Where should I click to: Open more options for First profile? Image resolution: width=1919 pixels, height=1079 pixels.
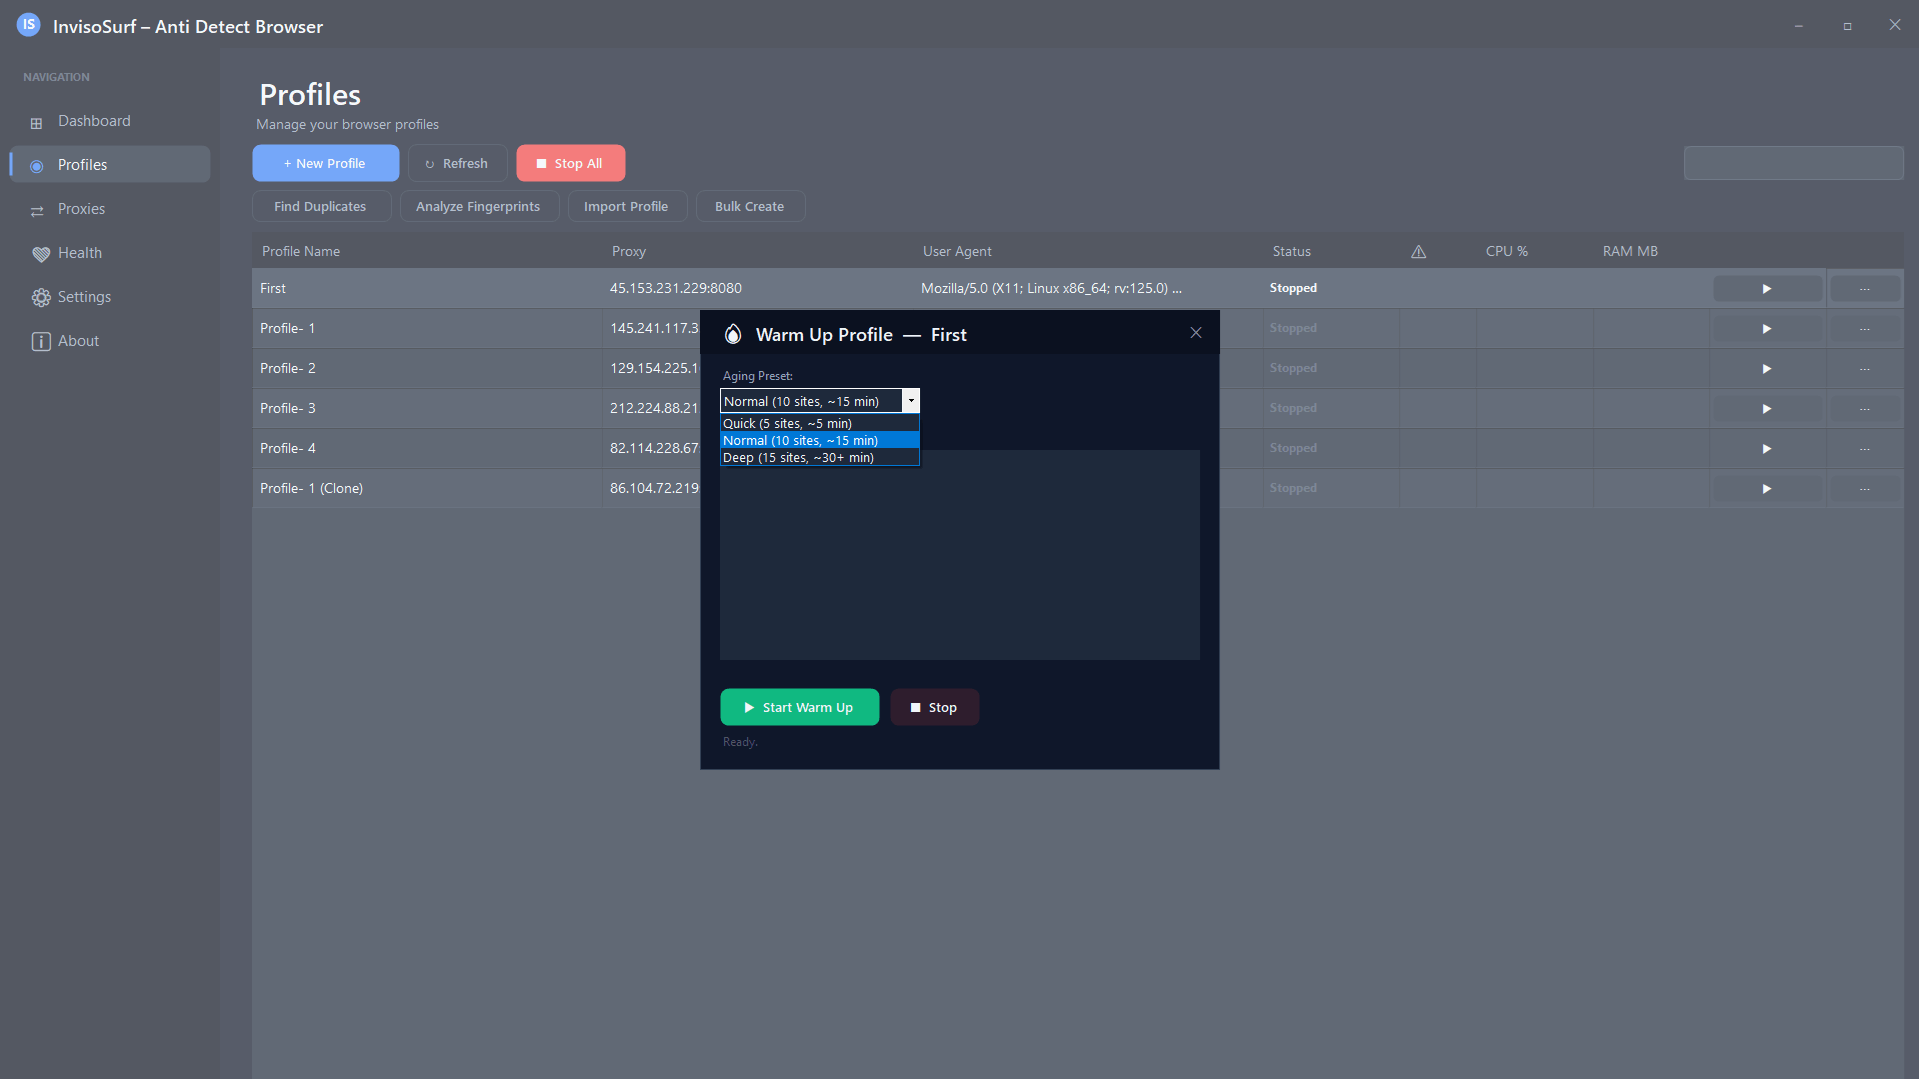[1865, 289]
